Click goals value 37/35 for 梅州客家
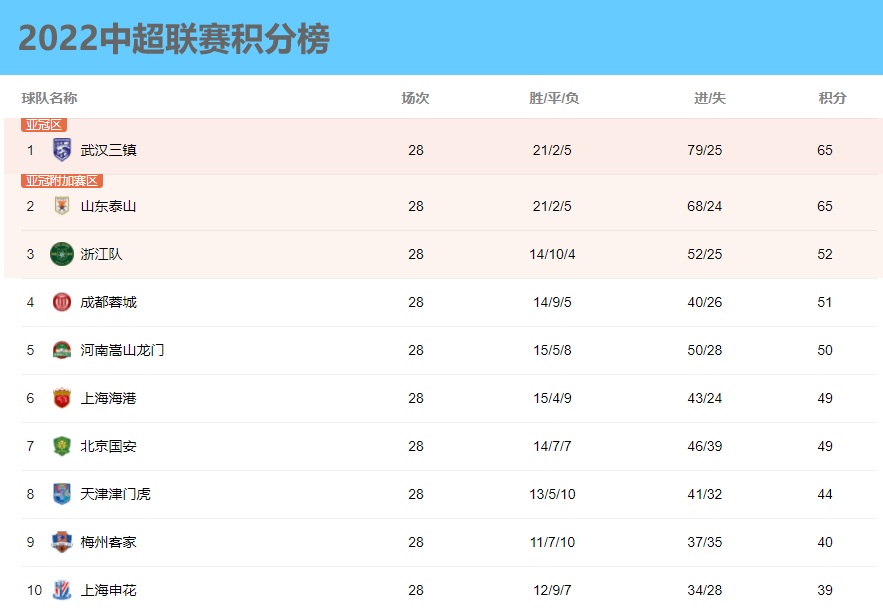The height and width of the screenshot is (608, 883). [704, 542]
